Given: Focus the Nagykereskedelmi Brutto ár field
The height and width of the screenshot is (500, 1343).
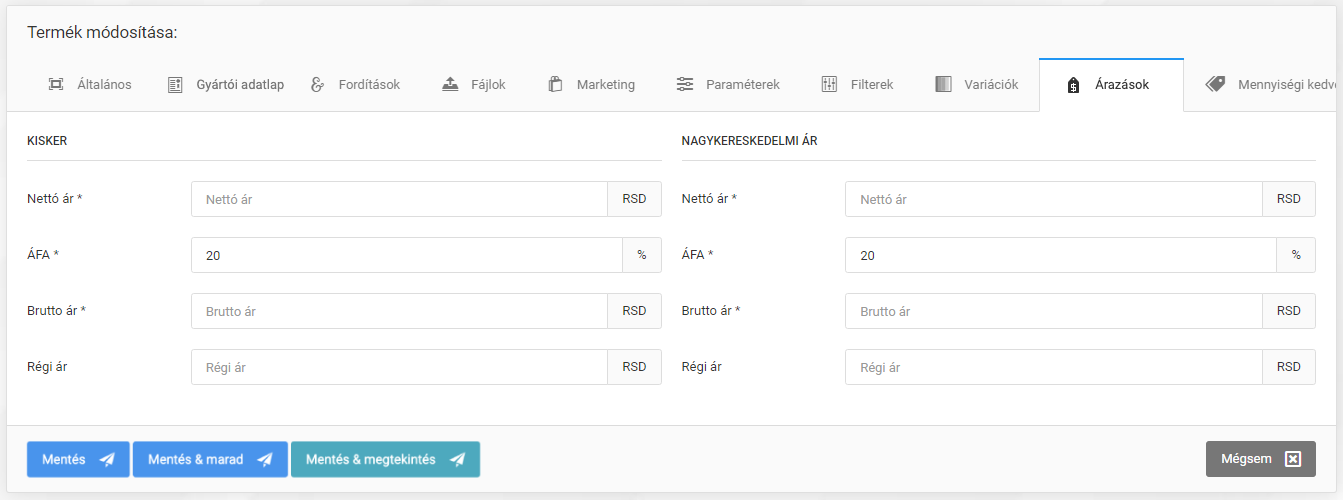Looking at the screenshot, I should [1053, 311].
